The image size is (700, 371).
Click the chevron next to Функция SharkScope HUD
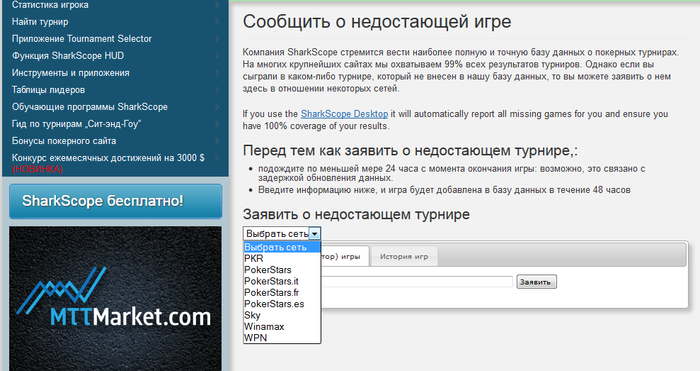(x=217, y=55)
